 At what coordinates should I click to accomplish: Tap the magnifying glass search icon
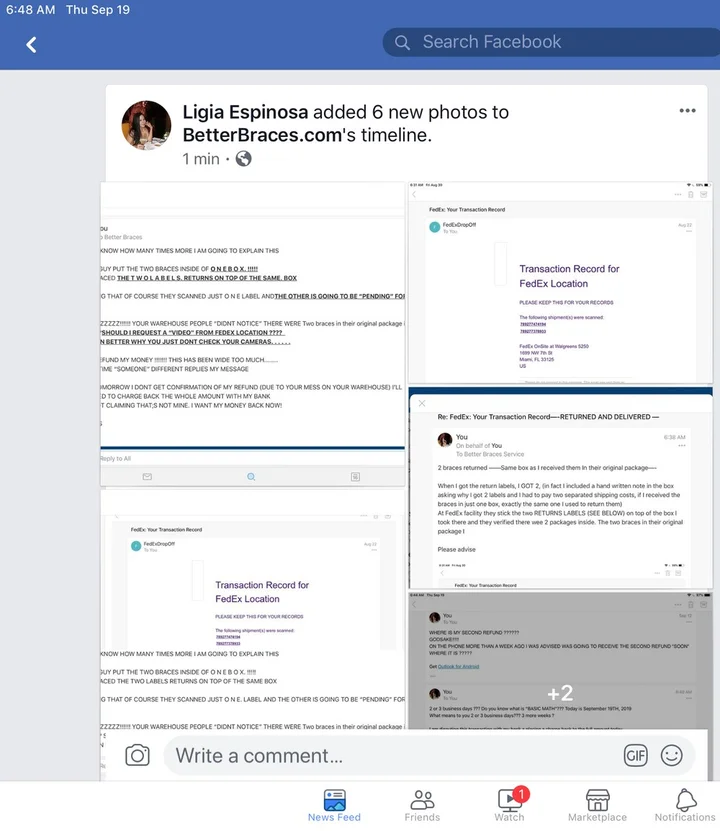(x=402, y=42)
